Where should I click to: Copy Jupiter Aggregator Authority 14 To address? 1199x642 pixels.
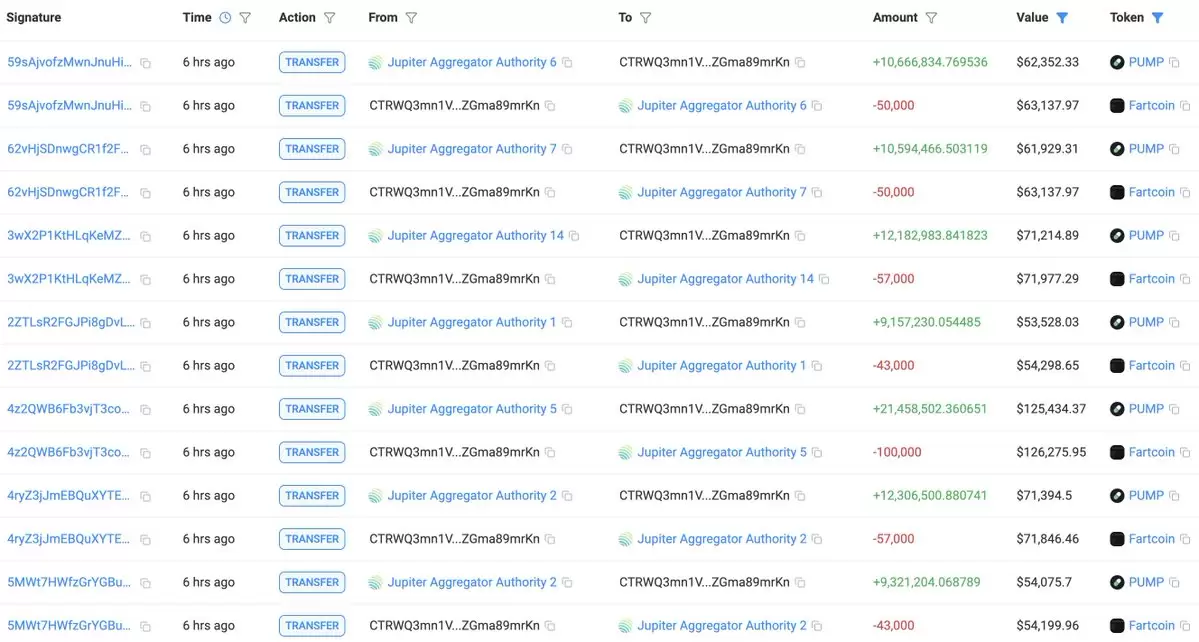824,280
